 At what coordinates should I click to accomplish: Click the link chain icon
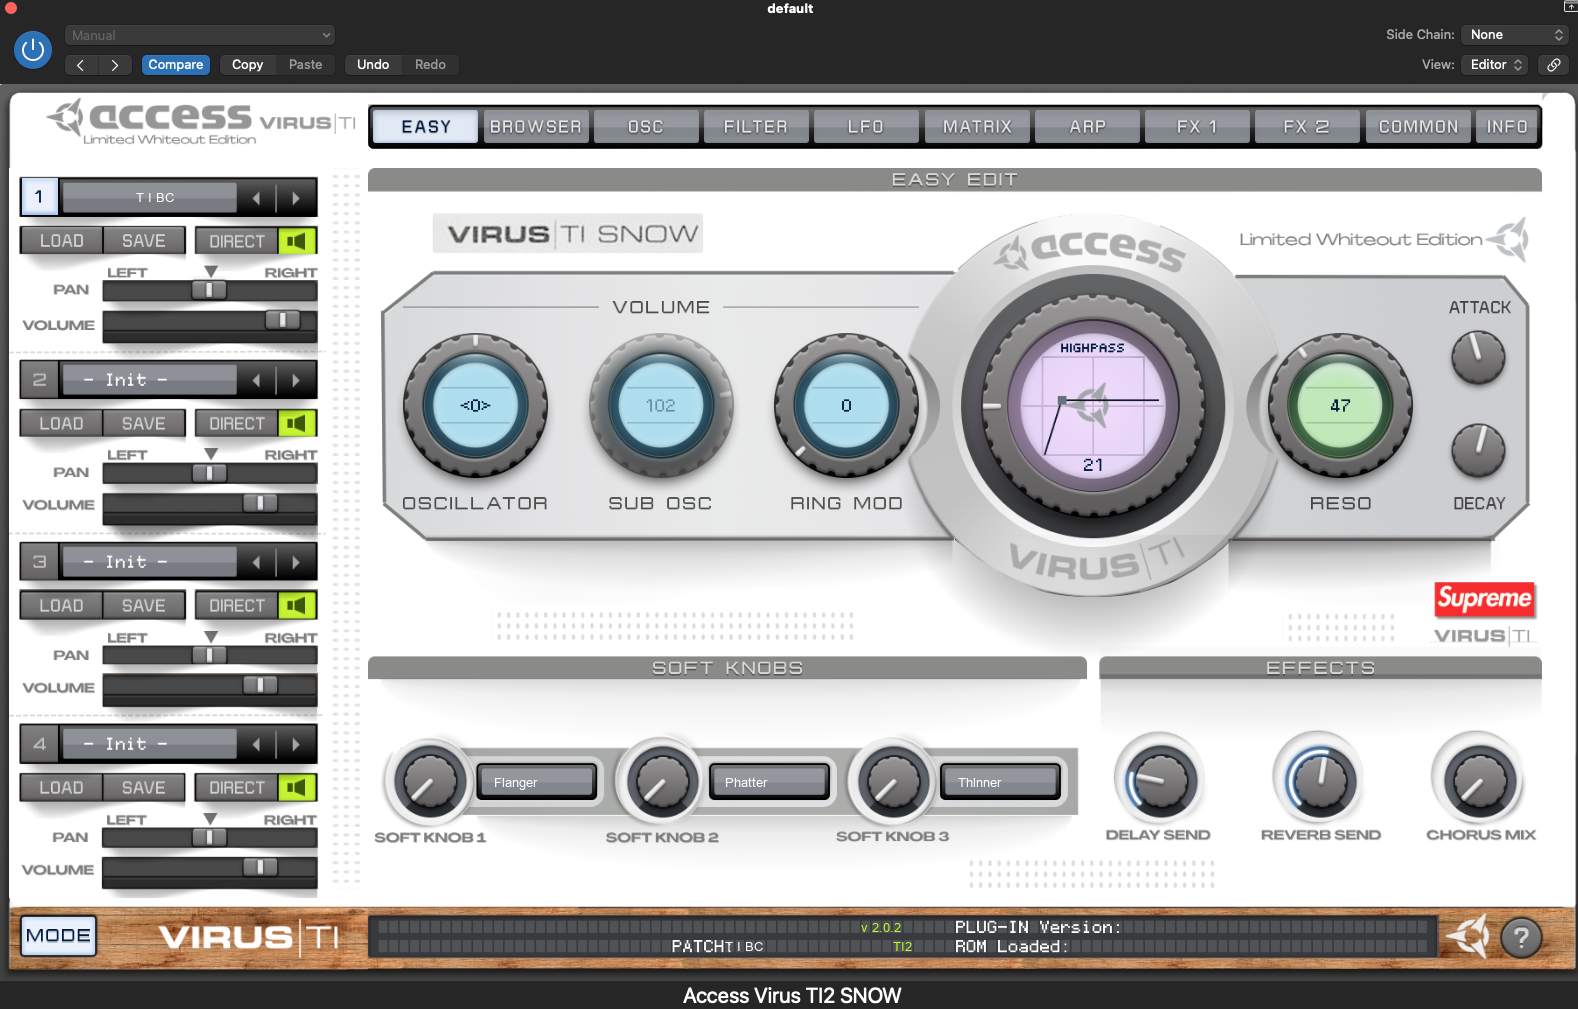click(x=1553, y=64)
